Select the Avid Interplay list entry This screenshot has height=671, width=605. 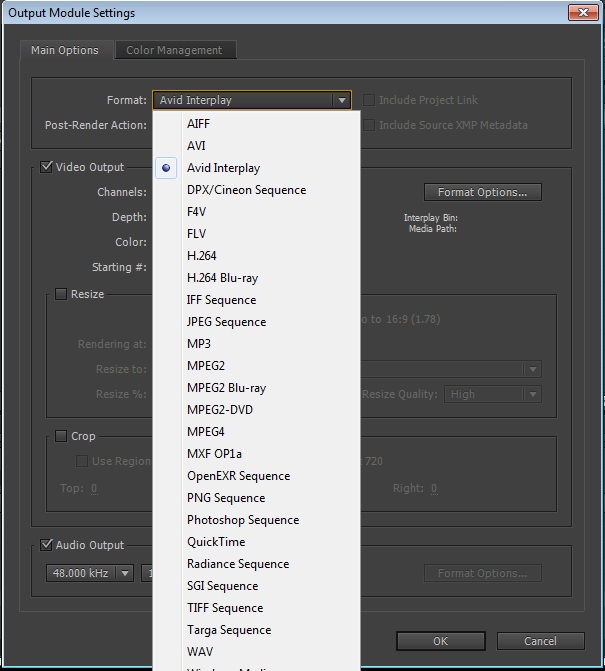(256, 168)
